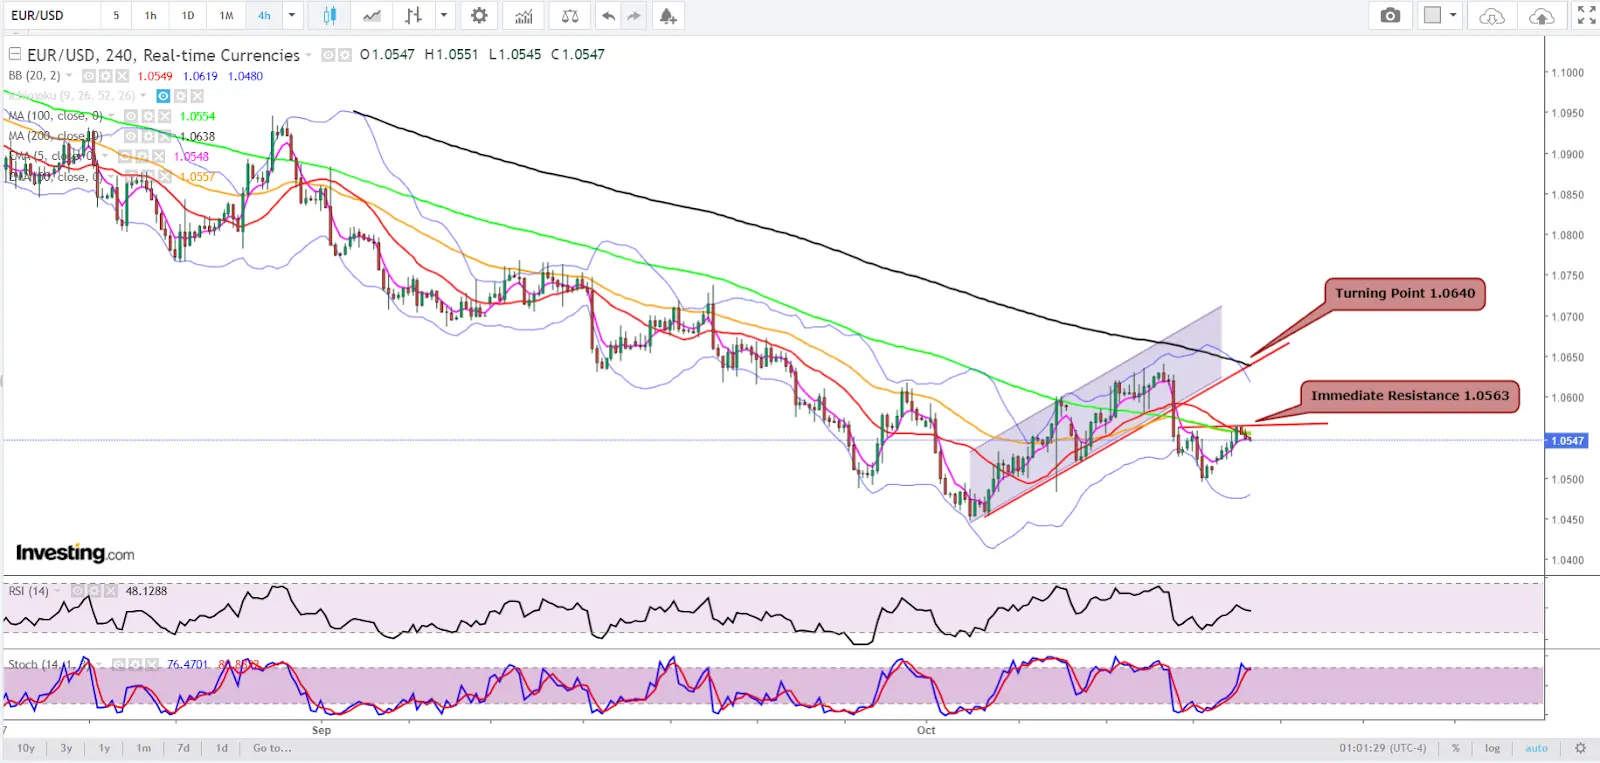Take a chart snapshot with the camera

pyautogui.click(x=1390, y=16)
